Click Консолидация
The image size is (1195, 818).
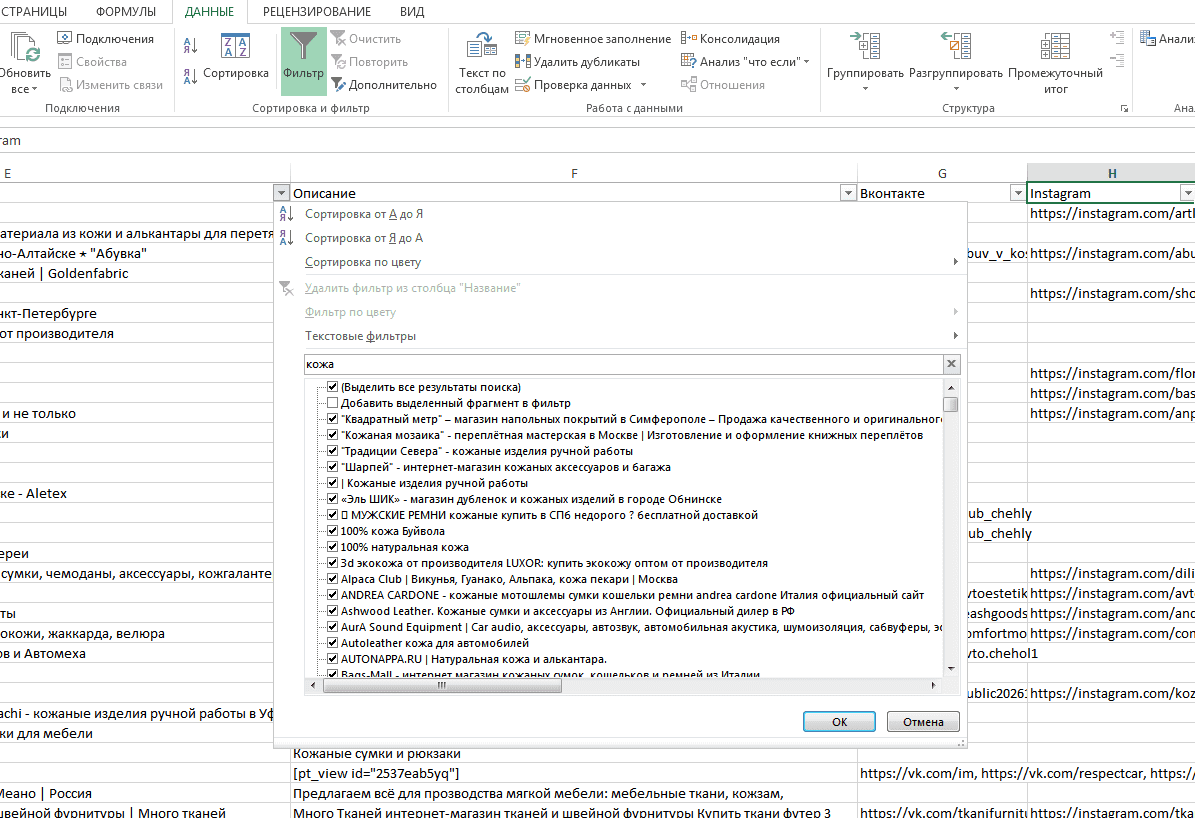[x=730, y=39]
